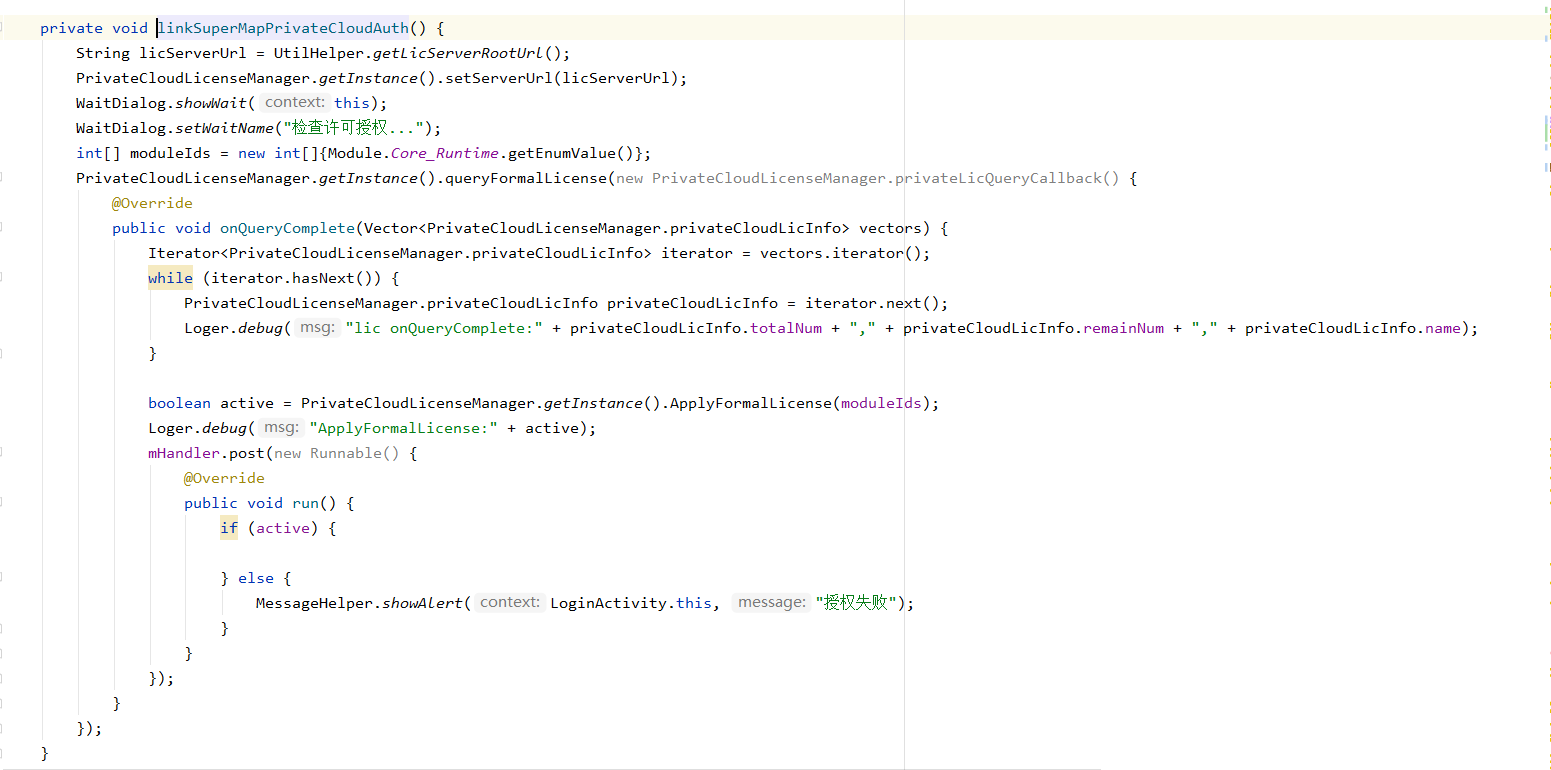Click the onQueryComplete method name
This screenshot has width=1551, height=770.
point(287,228)
